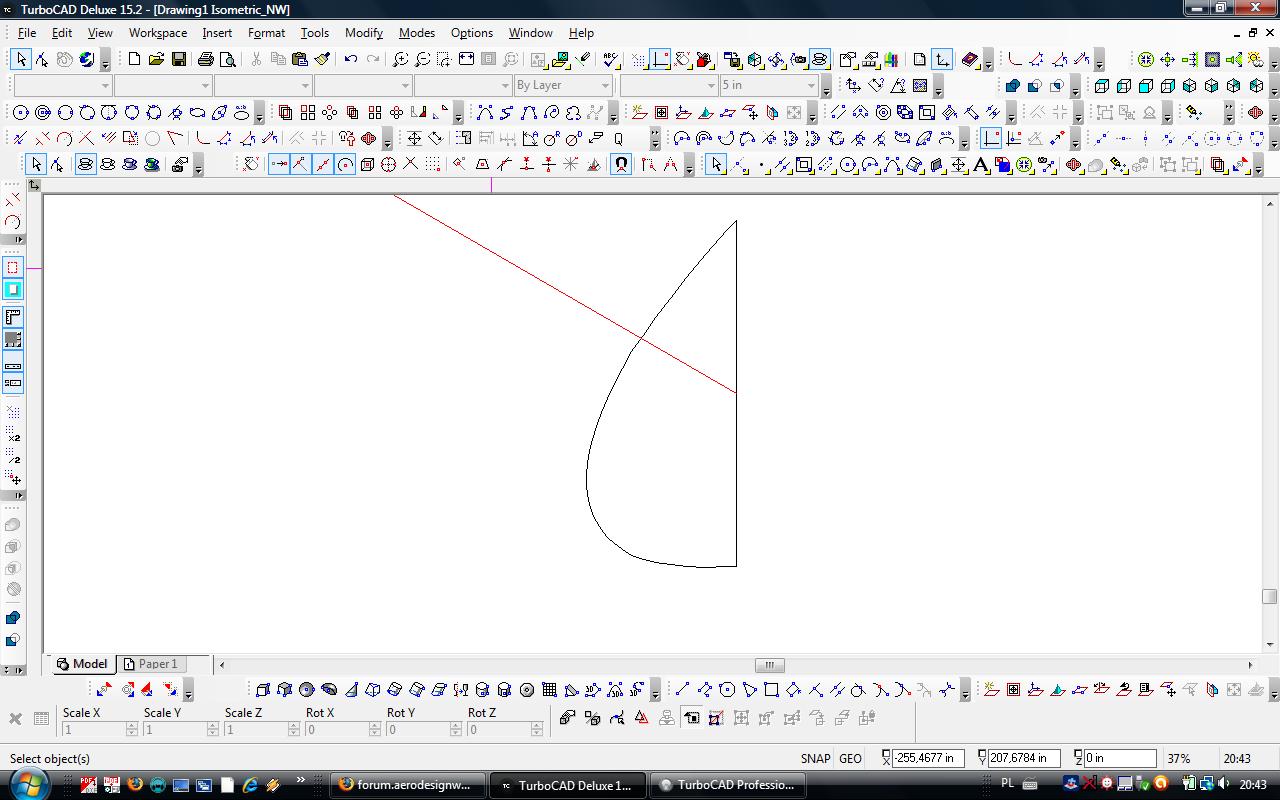Viewport: 1280px width, 800px height.
Task: Switch to the Paper 1 tab
Action: pyautogui.click(x=150, y=664)
